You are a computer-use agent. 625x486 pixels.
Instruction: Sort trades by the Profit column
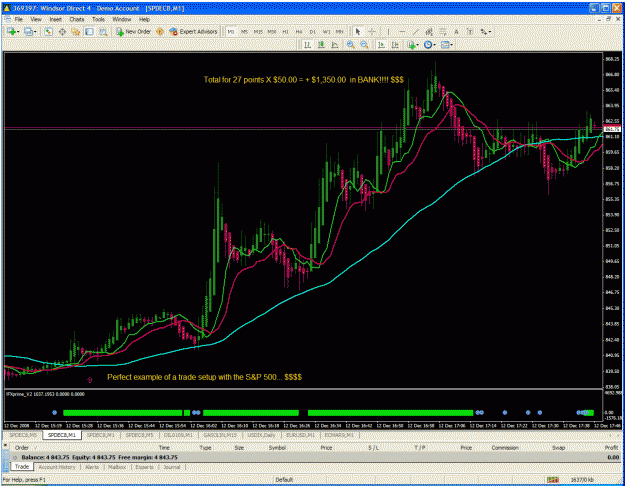pyautogui.click(x=611, y=448)
